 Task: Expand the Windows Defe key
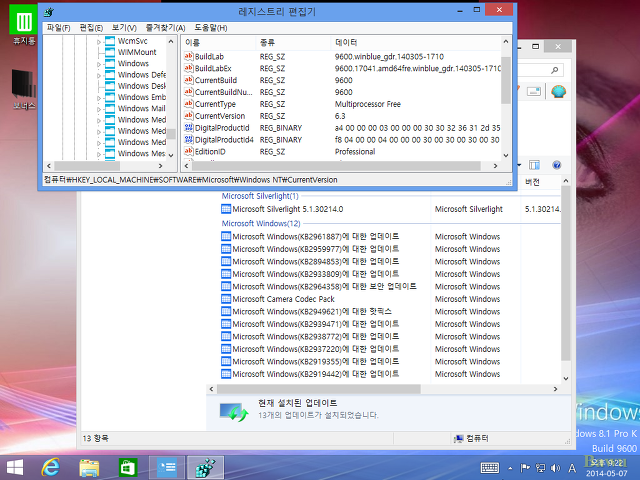pos(99,76)
